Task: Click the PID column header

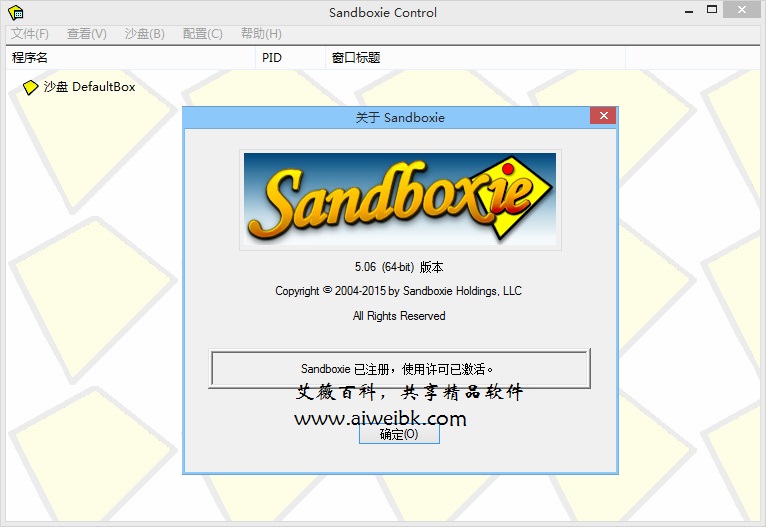Action: coord(291,58)
